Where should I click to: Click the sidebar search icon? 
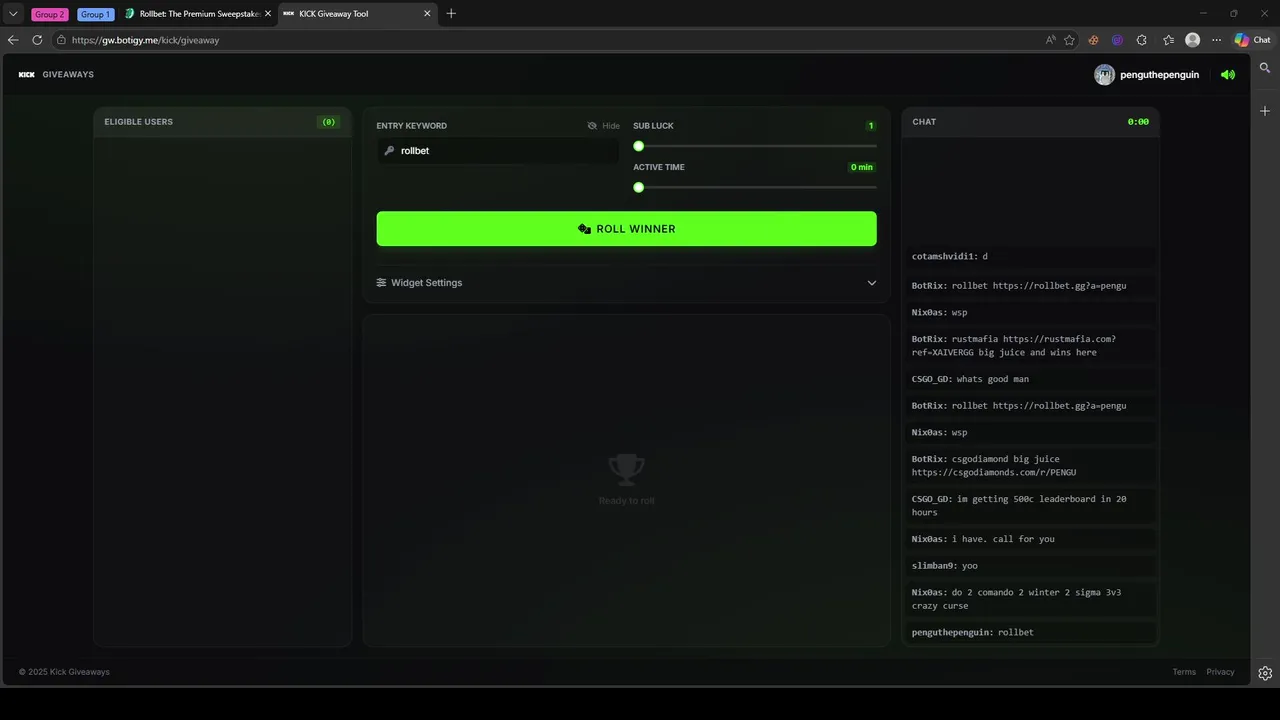(x=1265, y=68)
